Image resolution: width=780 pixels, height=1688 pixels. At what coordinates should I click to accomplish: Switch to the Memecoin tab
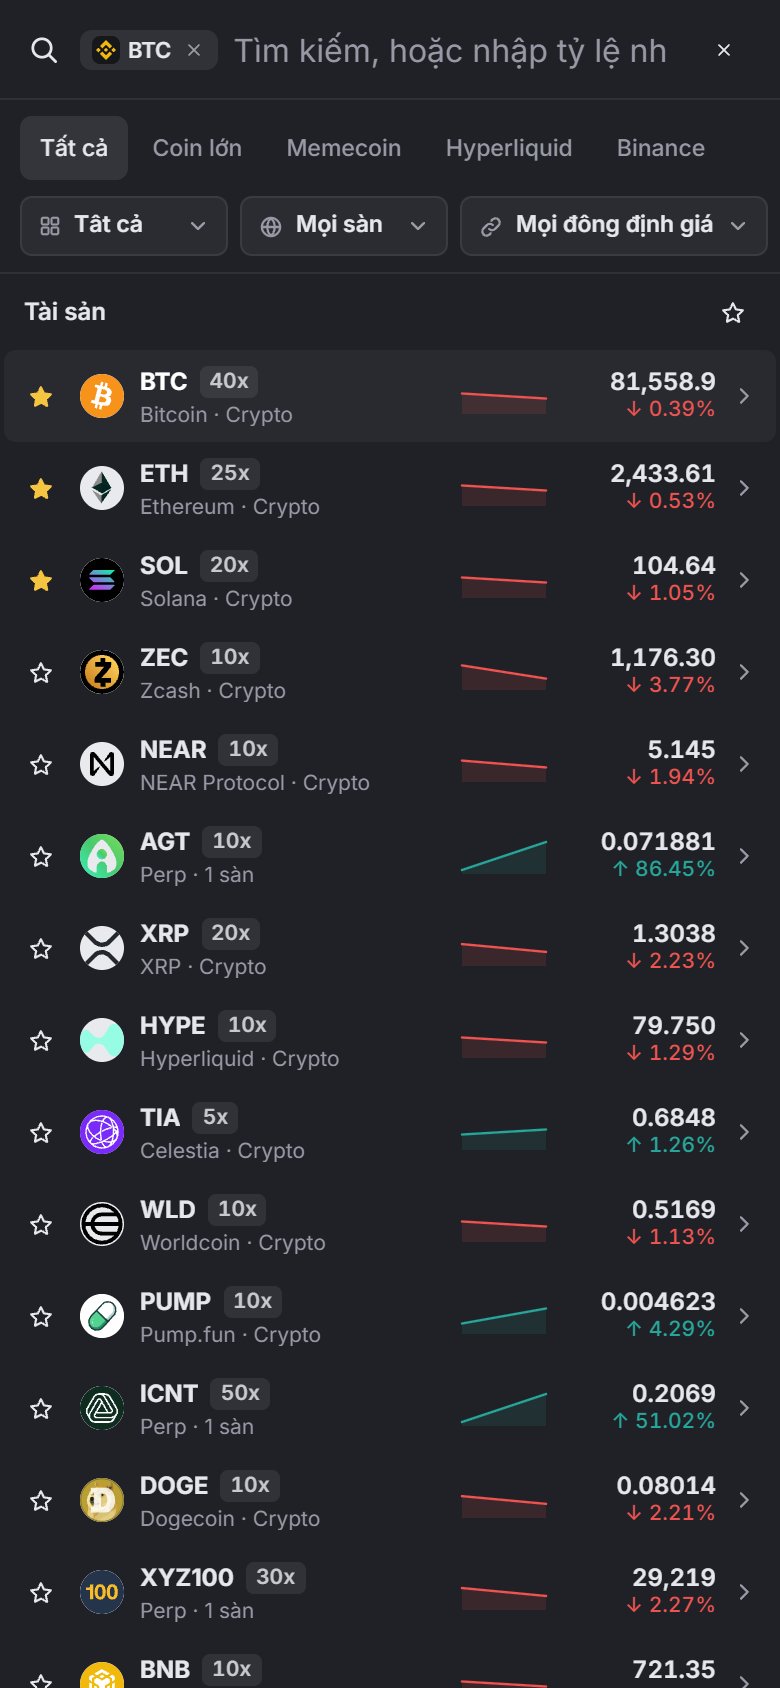click(344, 148)
